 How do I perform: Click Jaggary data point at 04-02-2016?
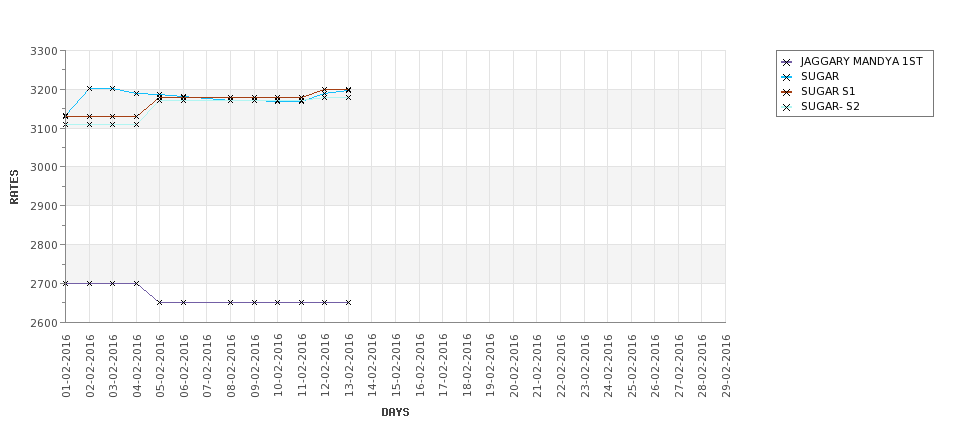[137, 284]
